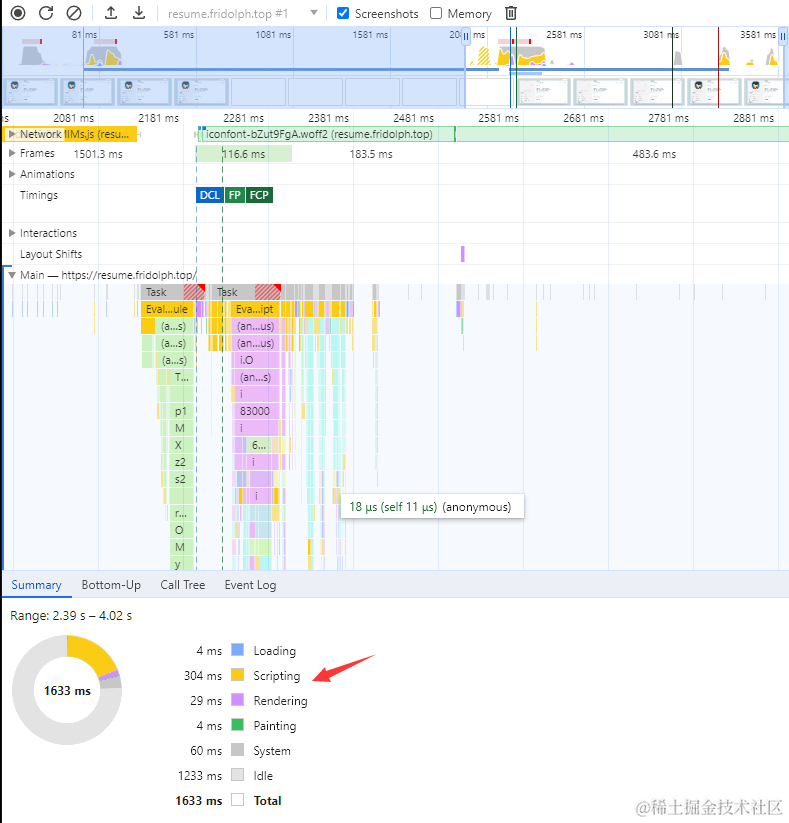
Task: Click the 1233 ms idle value
Action: (200, 776)
